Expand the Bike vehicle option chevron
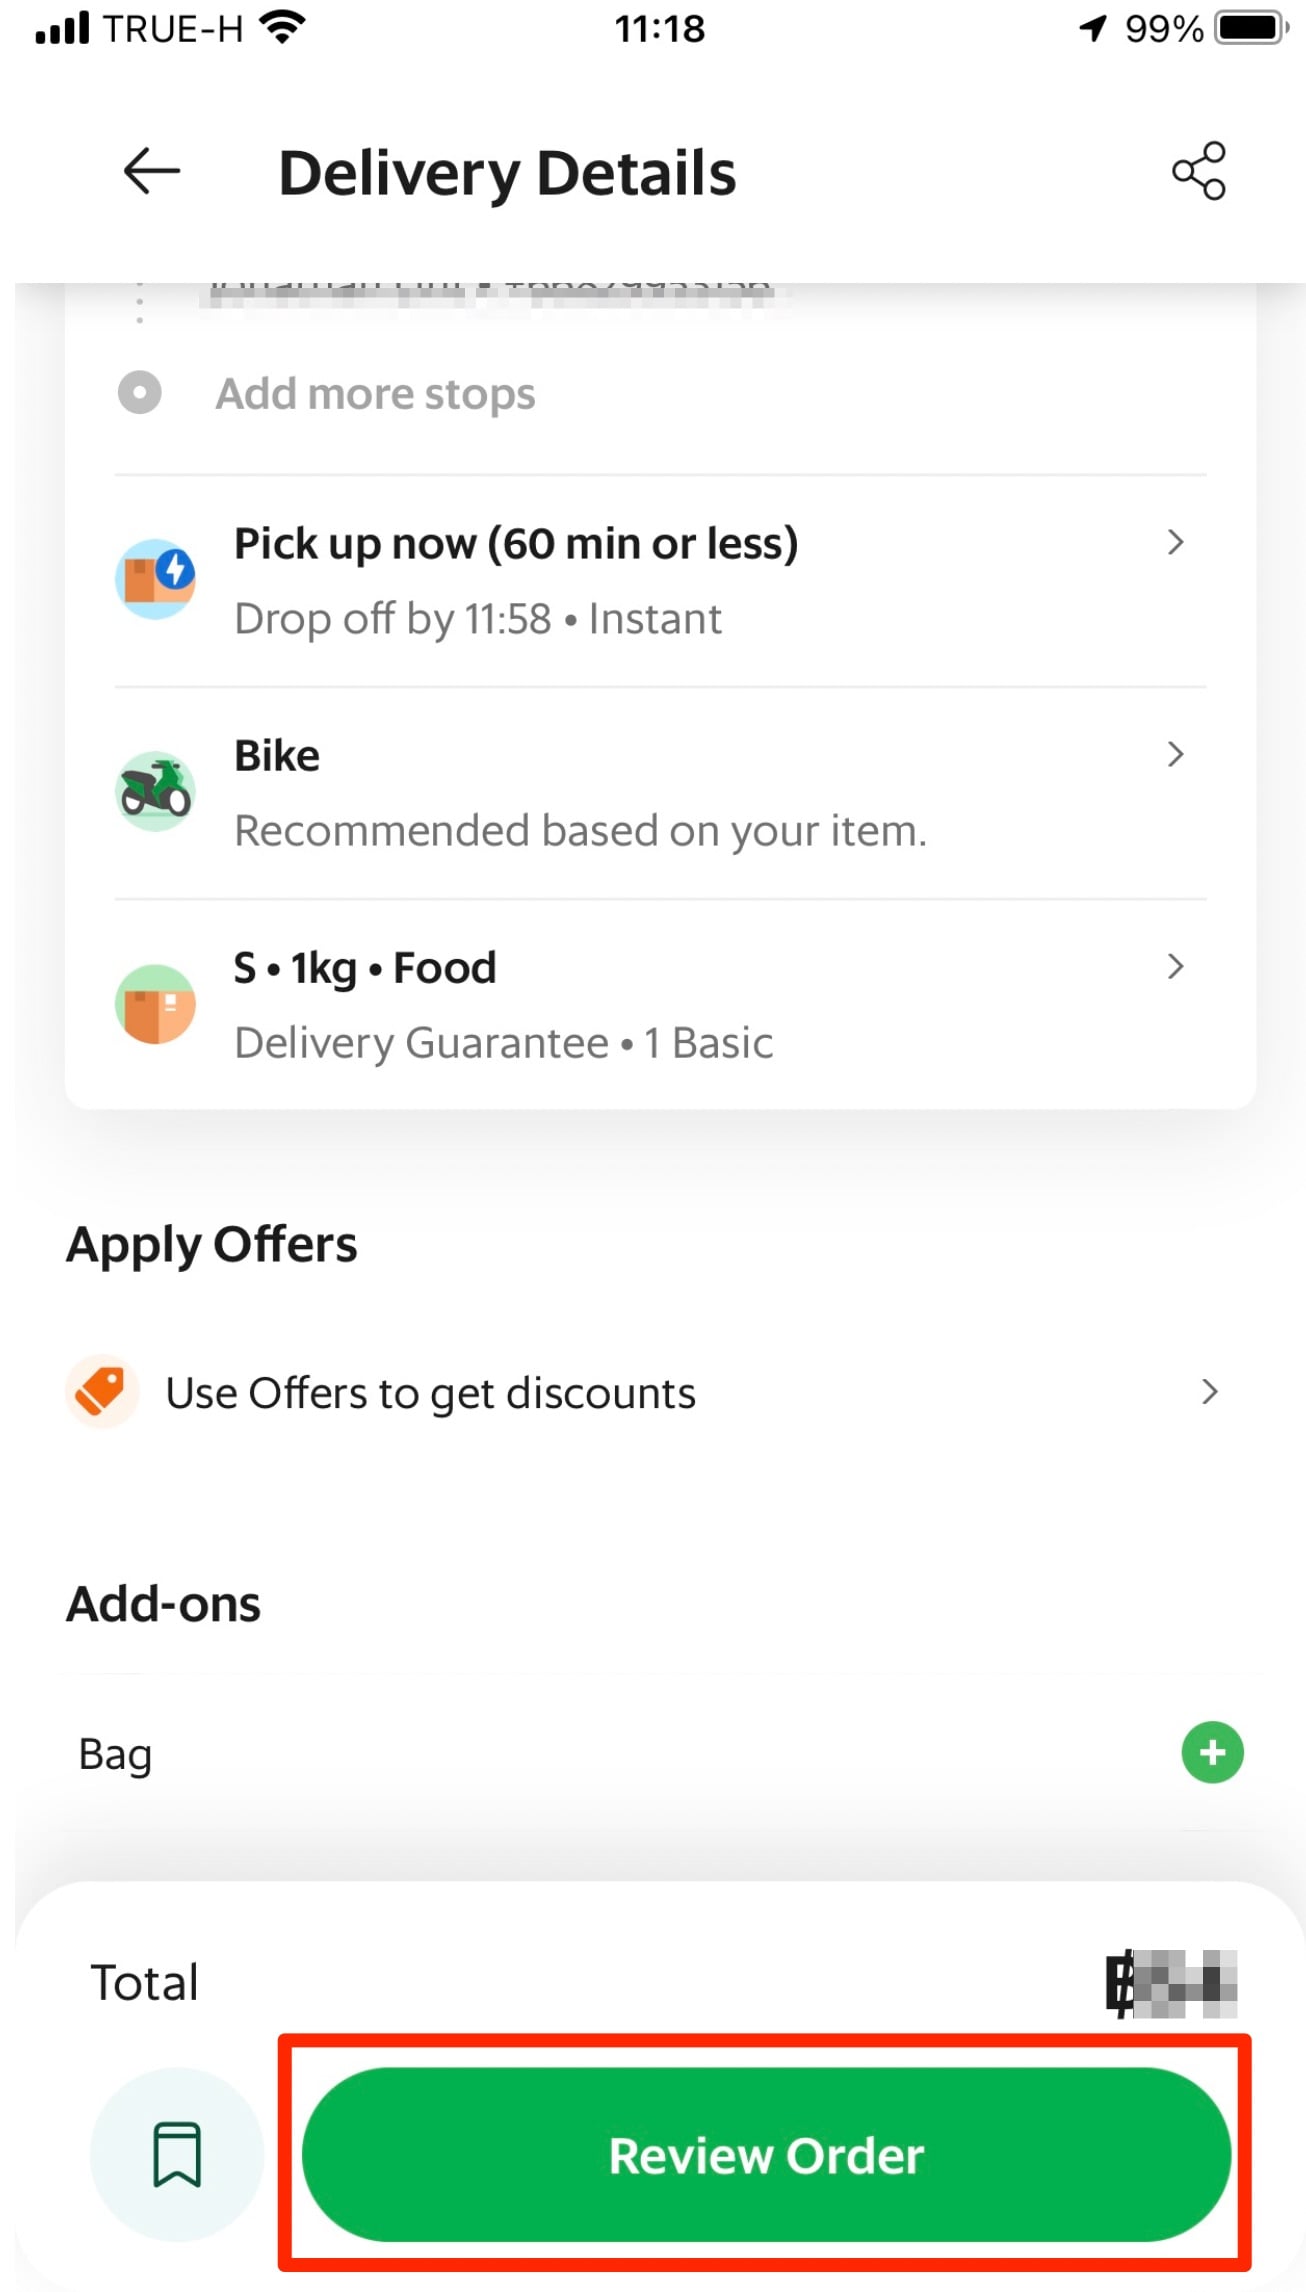Screen dimensions: 1306x2292 pyautogui.click(x=1176, y=754)
